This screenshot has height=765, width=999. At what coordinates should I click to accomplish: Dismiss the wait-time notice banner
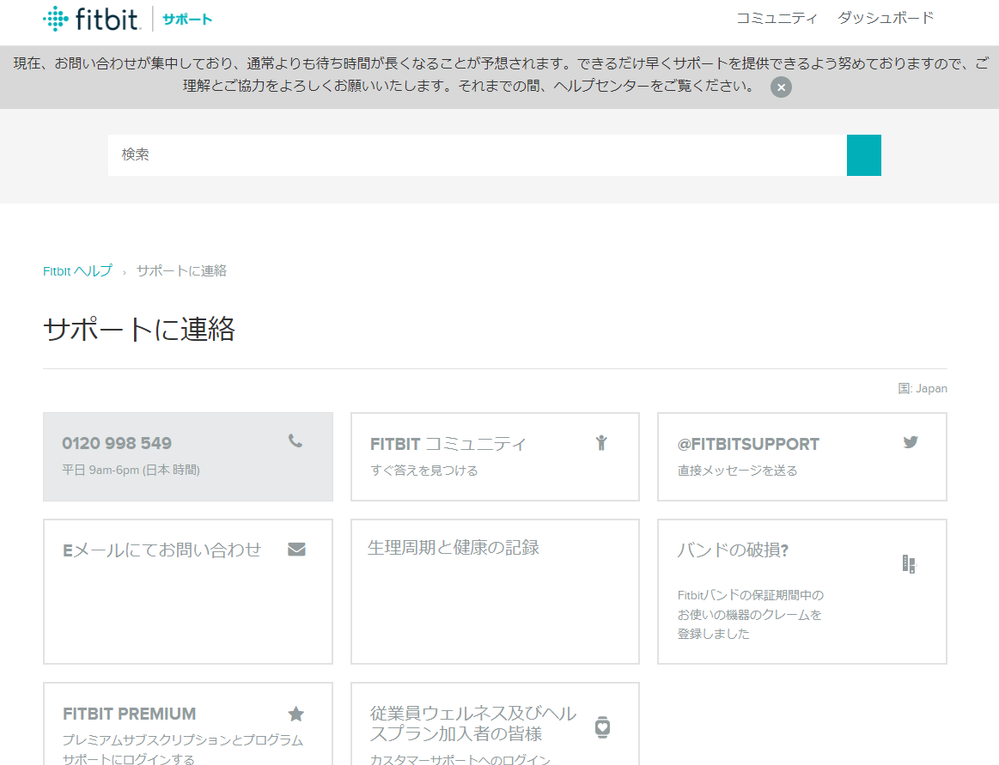(781, 87)
